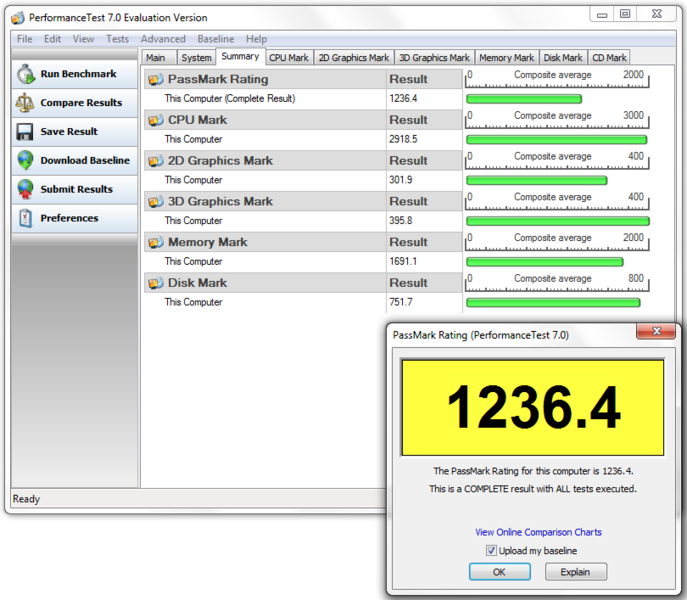Click the icon next to 3D Graphics Mark header
The image size is (687, 600).
[x=156, y=202]
